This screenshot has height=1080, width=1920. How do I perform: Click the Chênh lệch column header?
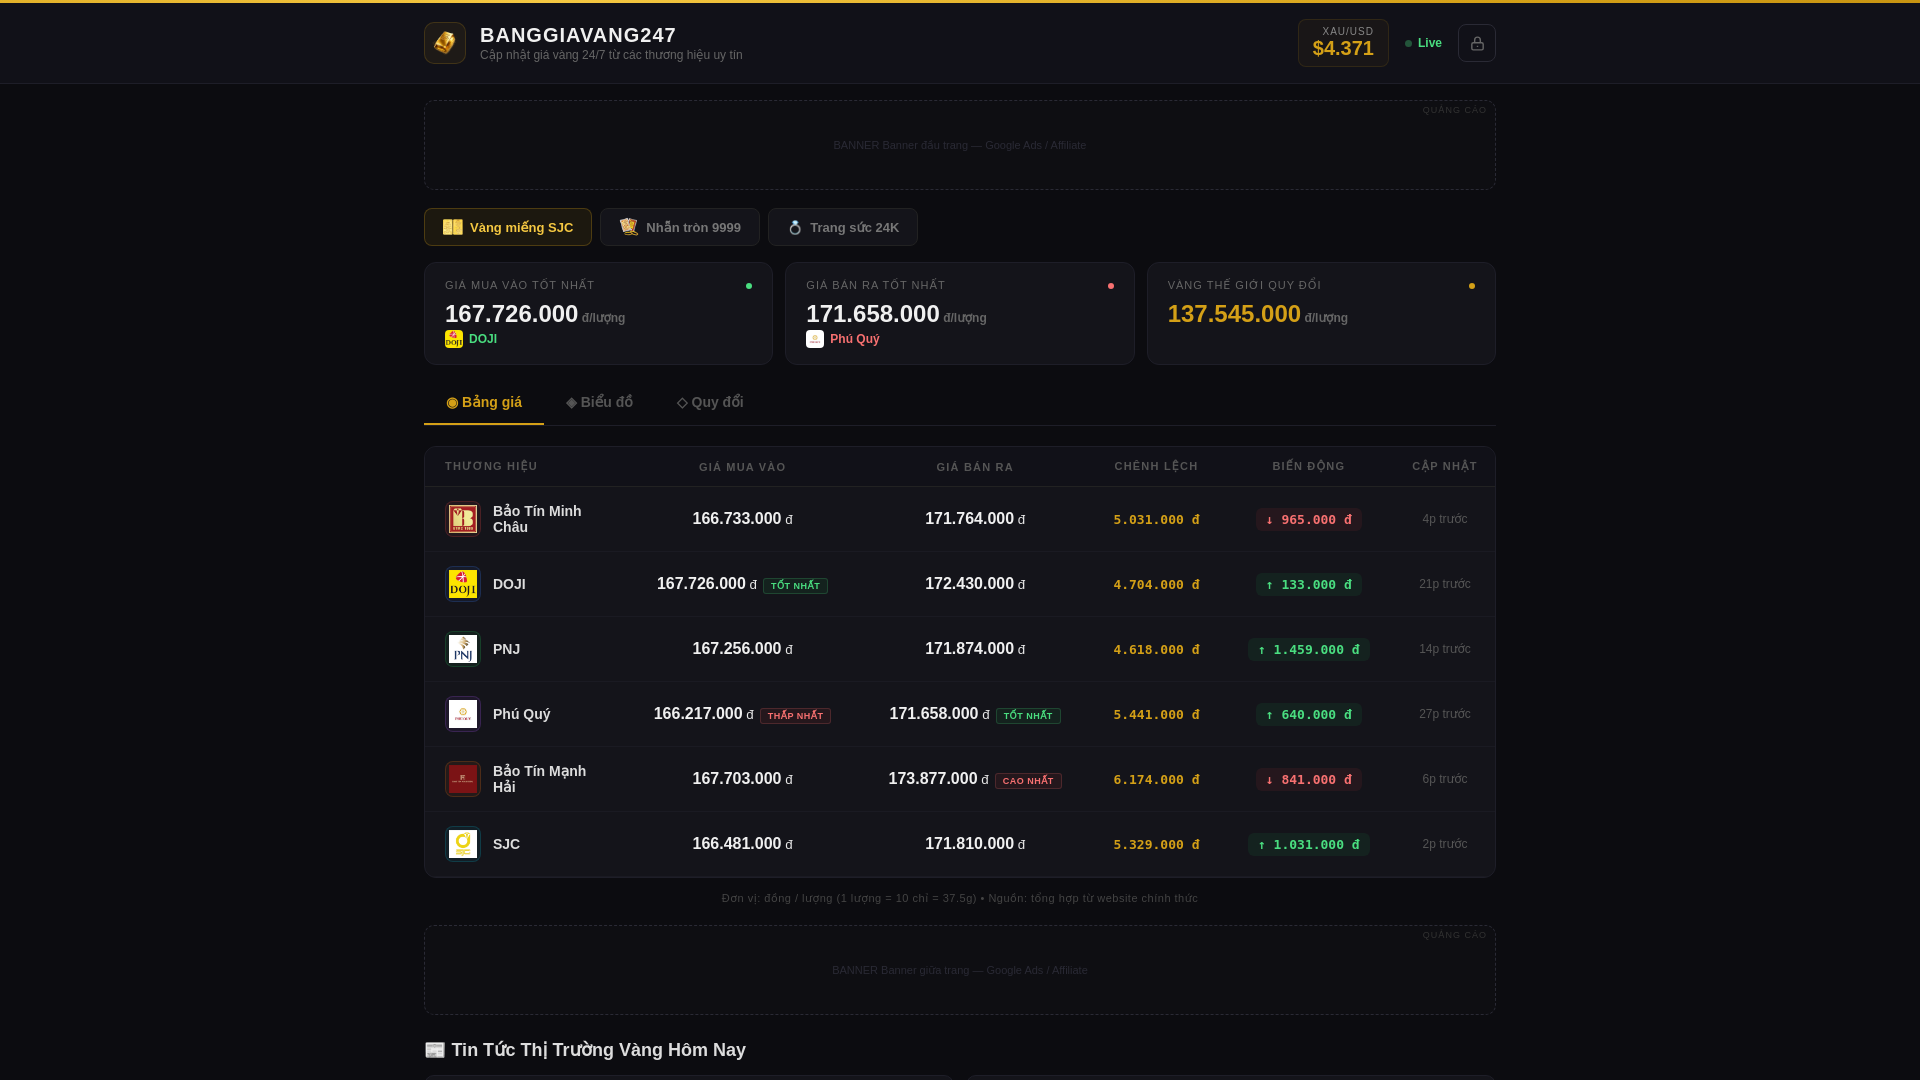pos(1156,466)
